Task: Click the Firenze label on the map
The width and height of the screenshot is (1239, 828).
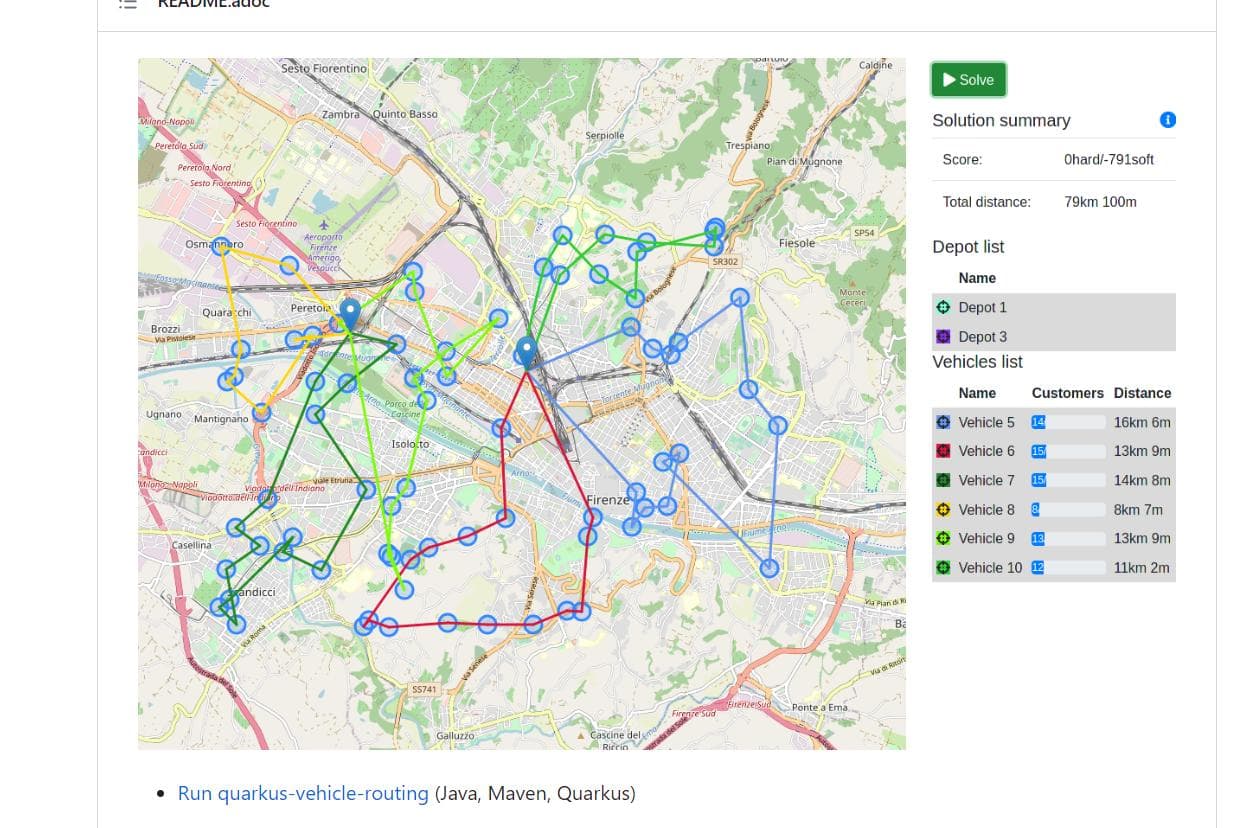Action: [606, 500]
